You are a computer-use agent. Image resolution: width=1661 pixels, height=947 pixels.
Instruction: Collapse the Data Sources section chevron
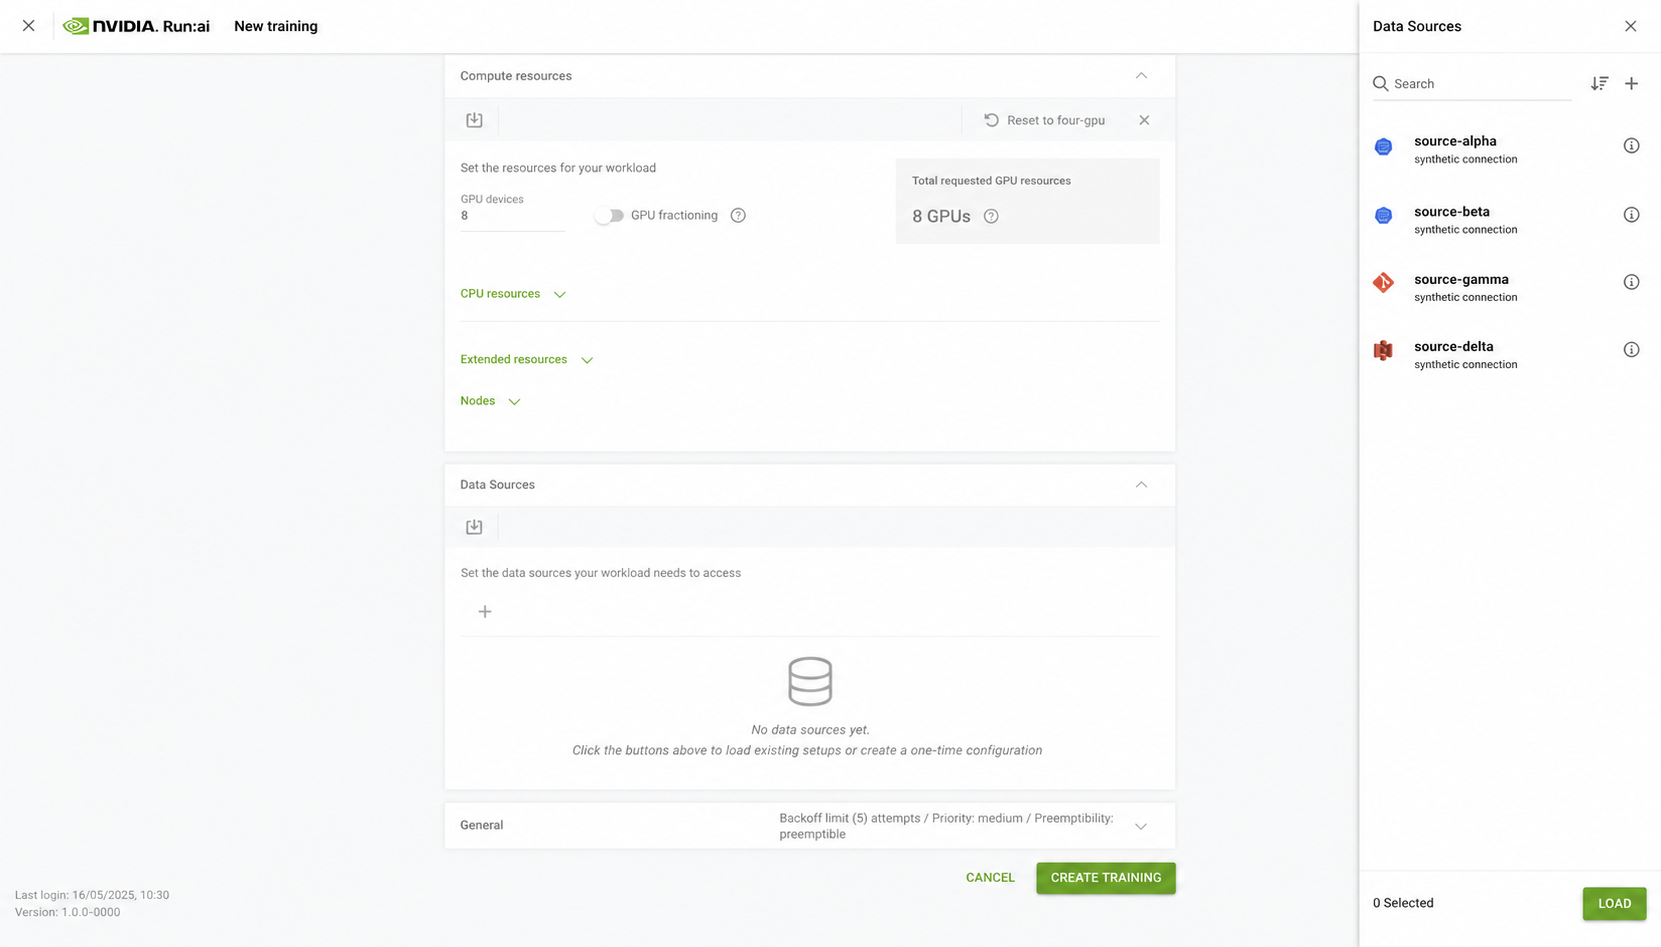coord(1141,485)
